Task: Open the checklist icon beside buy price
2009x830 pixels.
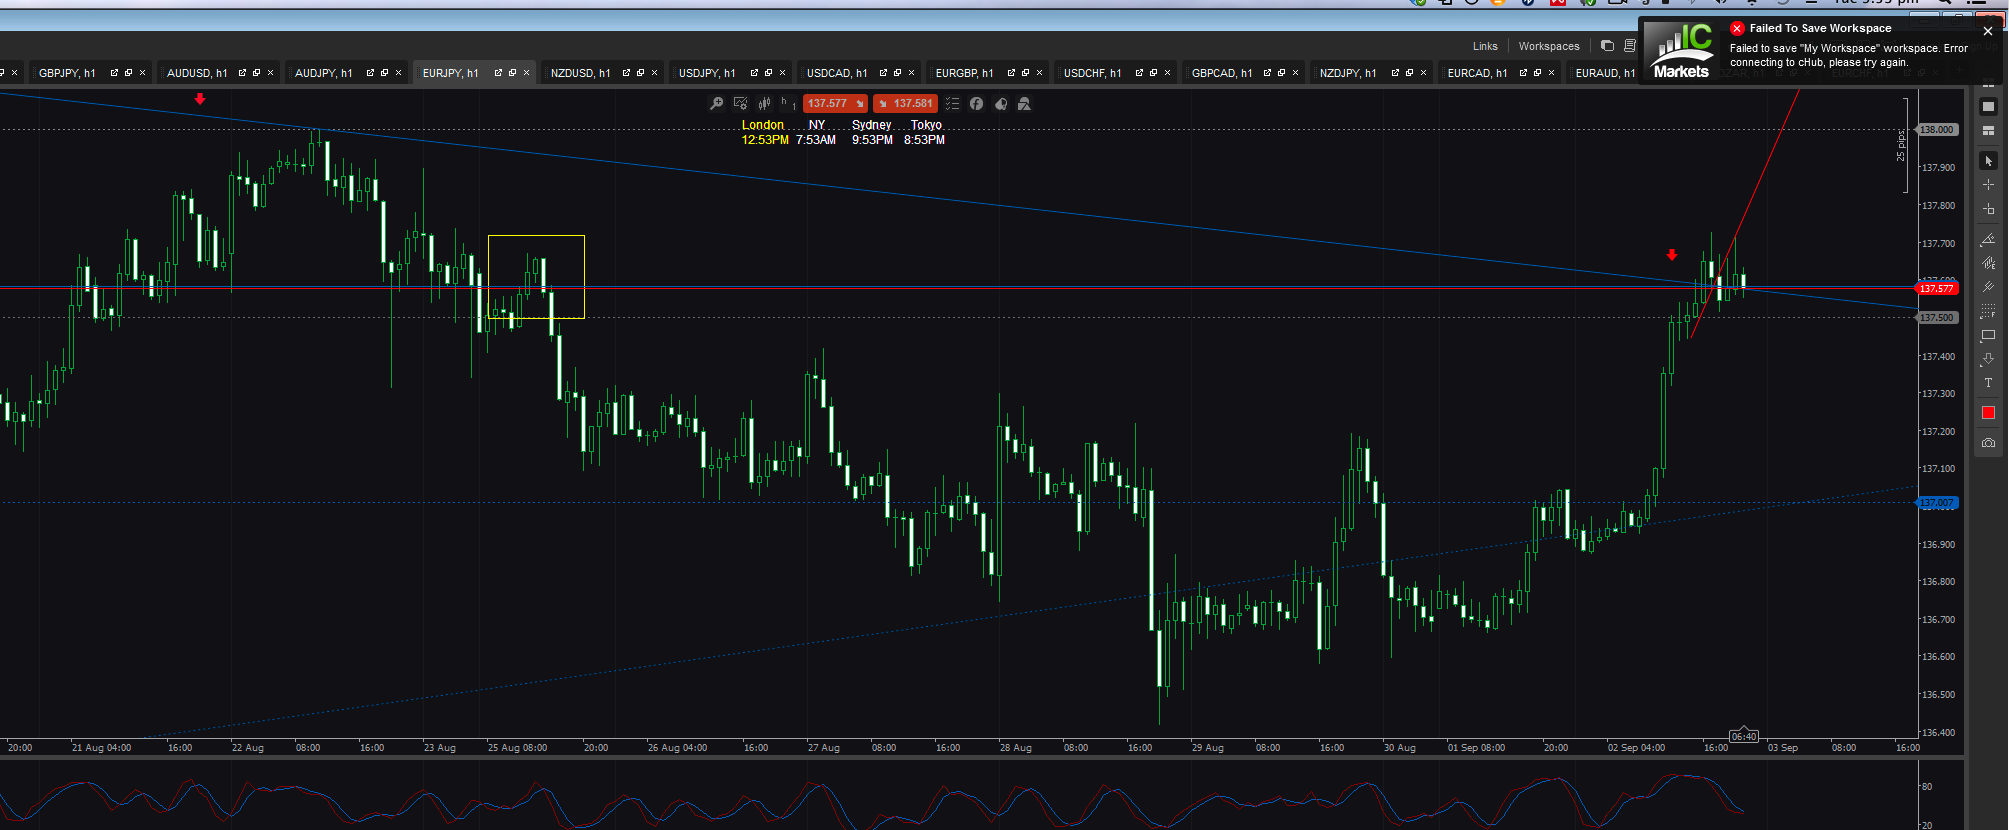Action: tap(952, 103)
